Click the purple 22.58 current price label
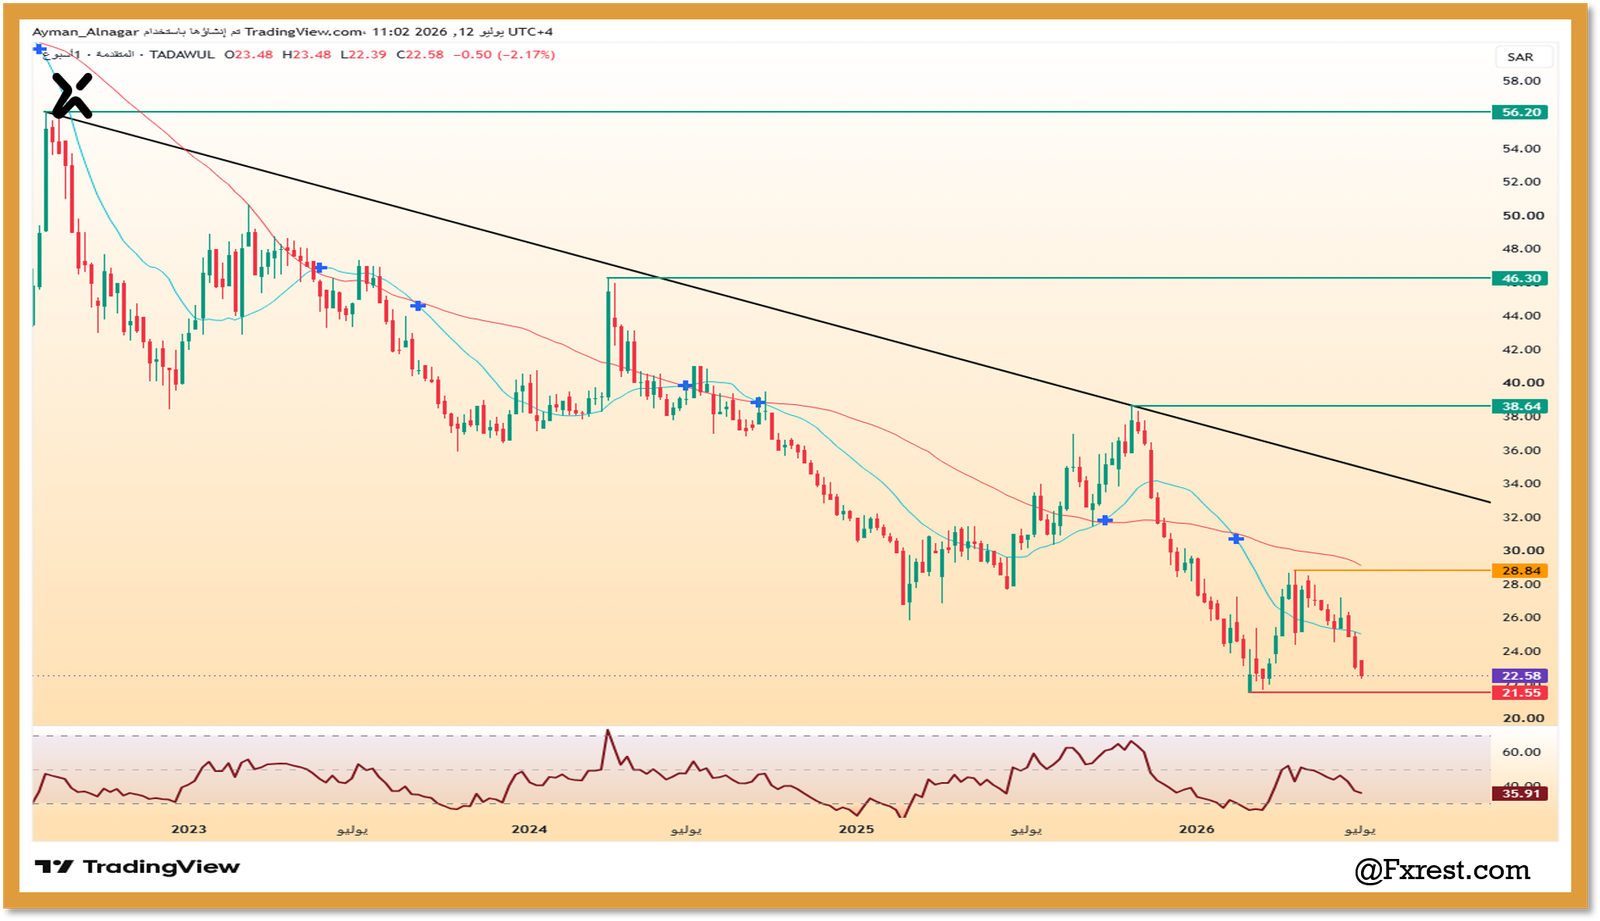The image size is (1600, 921). point(1520,676)
